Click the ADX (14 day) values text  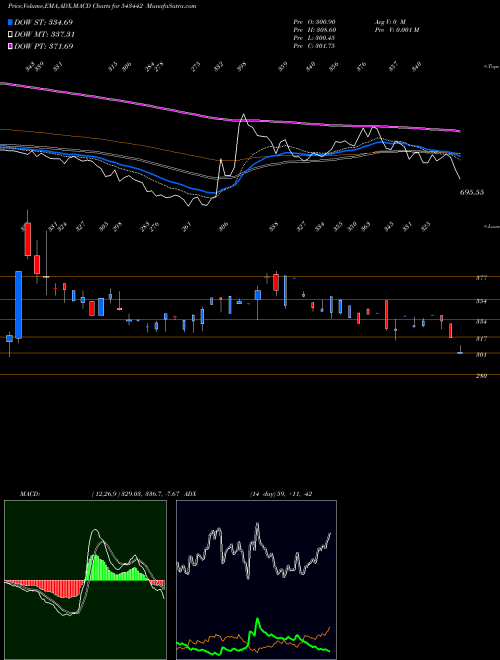280,493
